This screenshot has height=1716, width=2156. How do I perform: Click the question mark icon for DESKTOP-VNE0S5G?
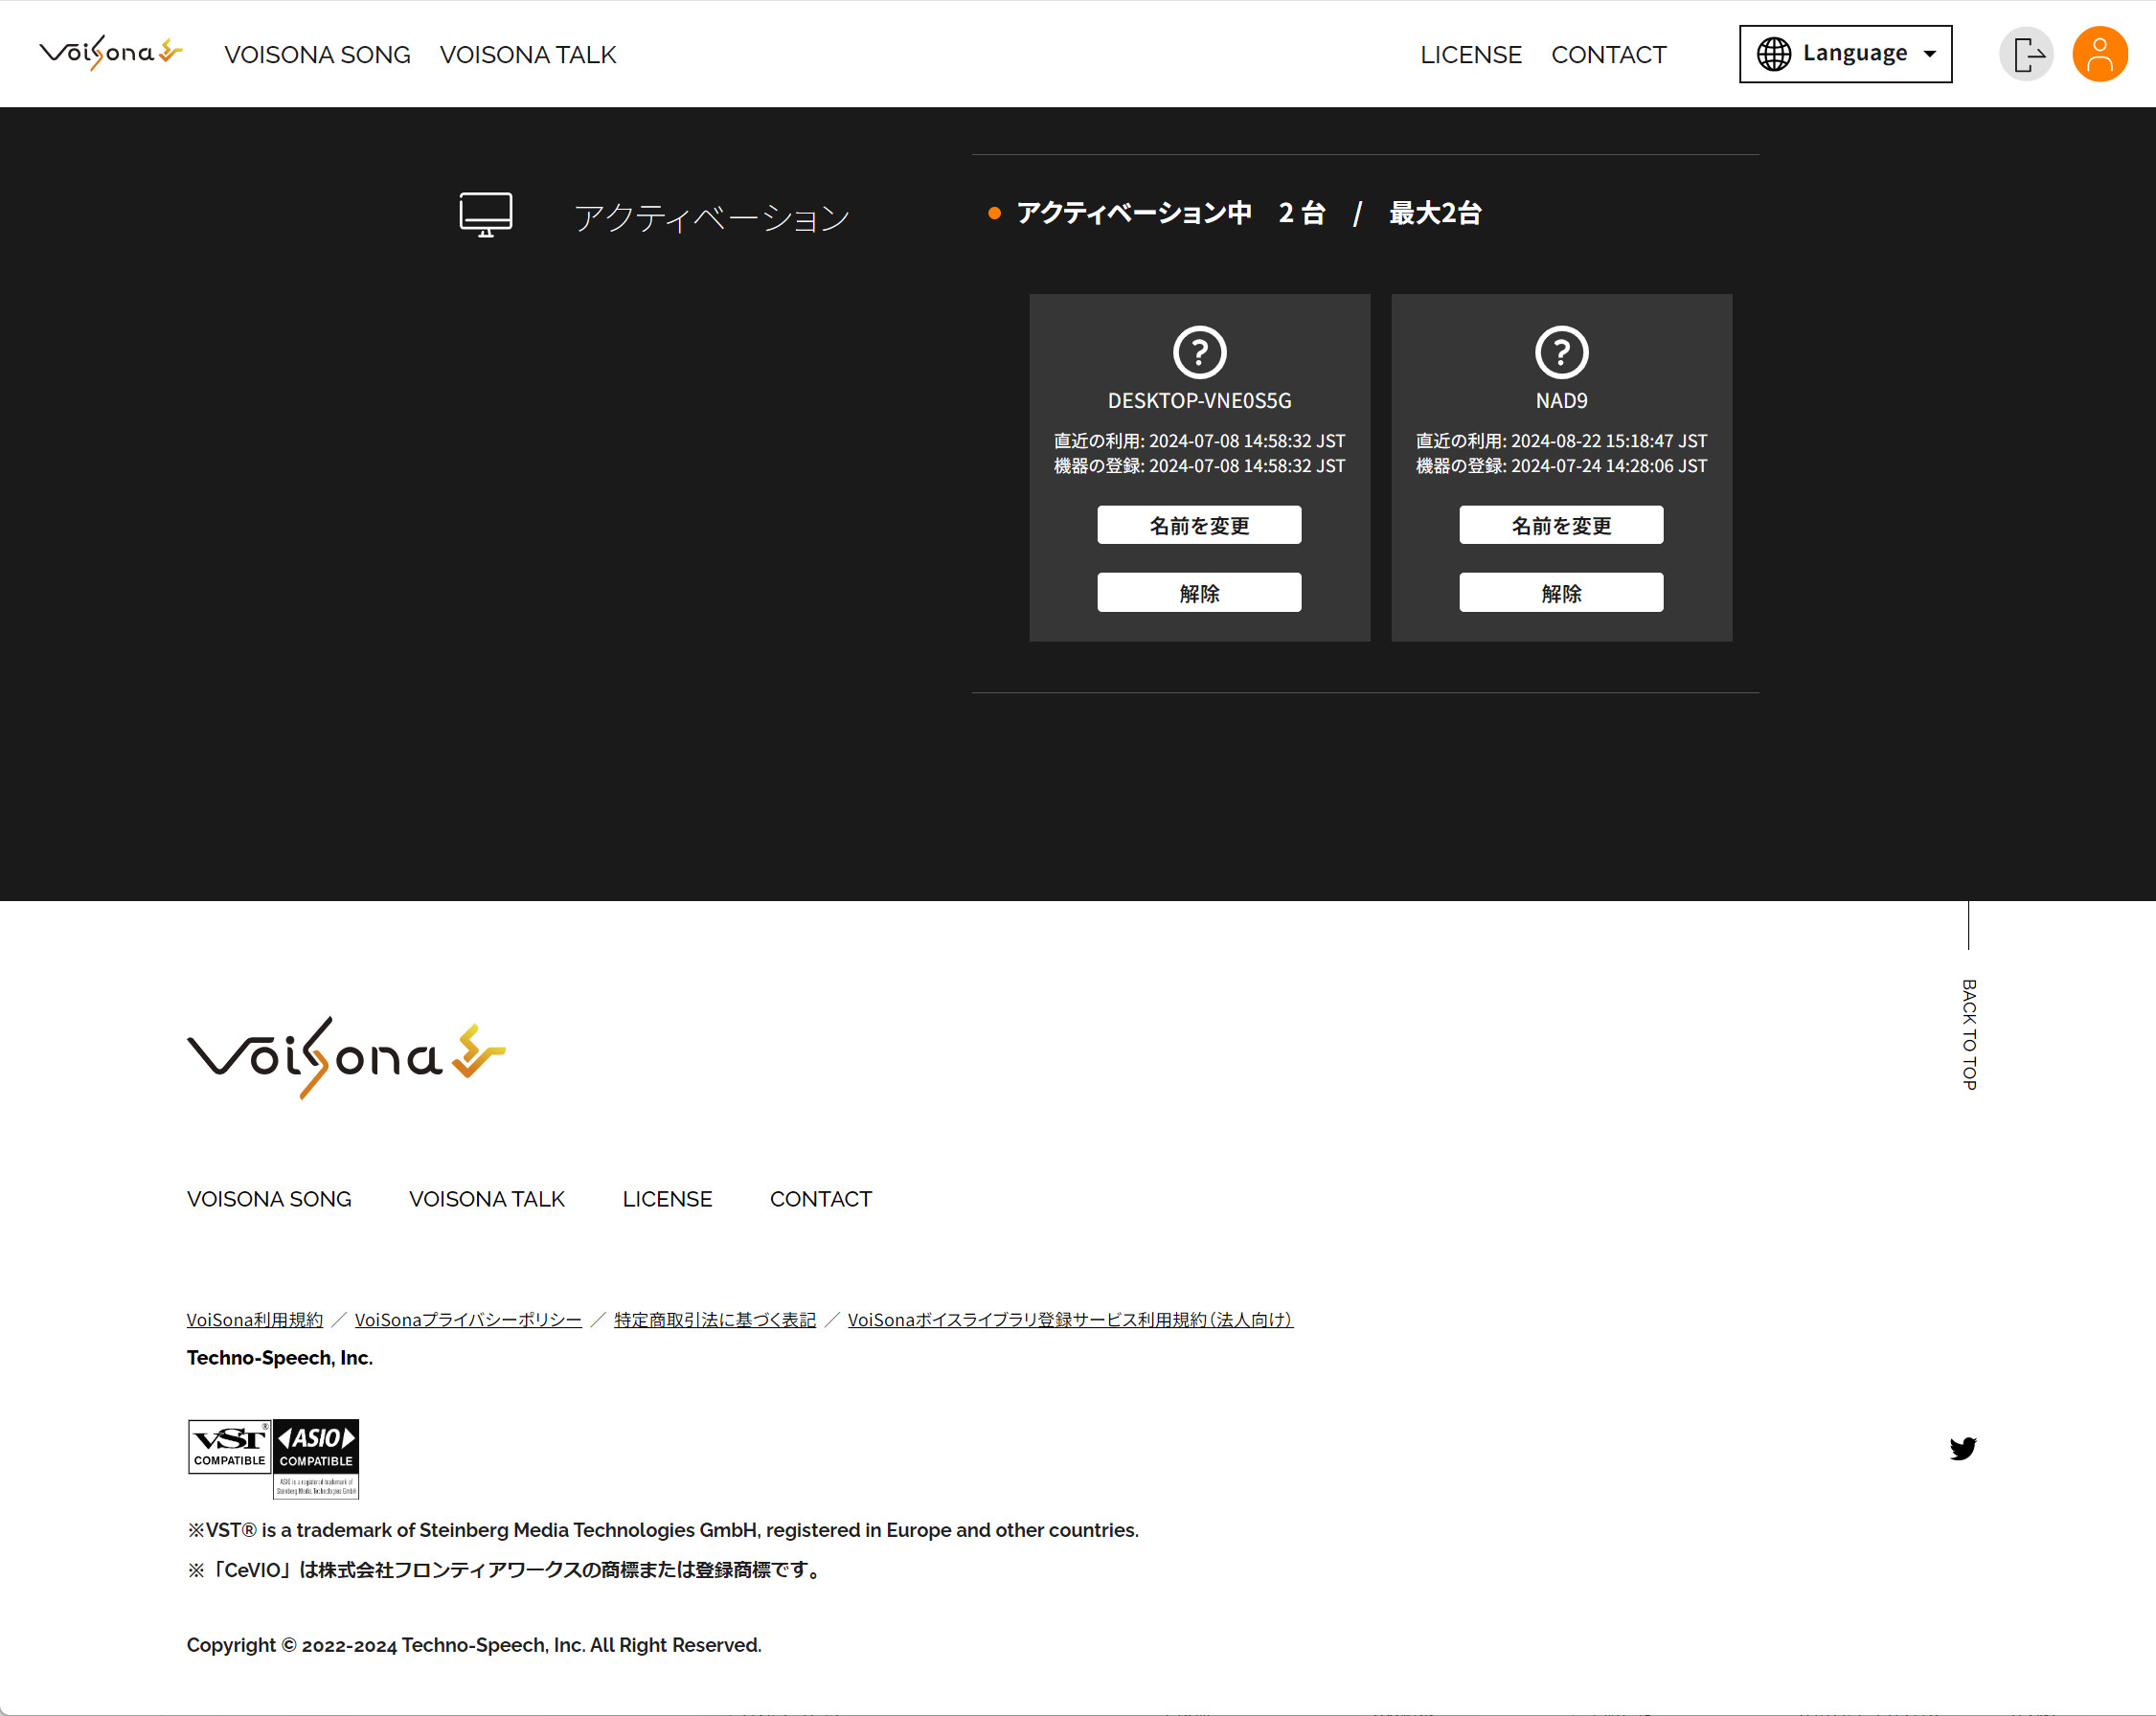(x=1199, y=352)
